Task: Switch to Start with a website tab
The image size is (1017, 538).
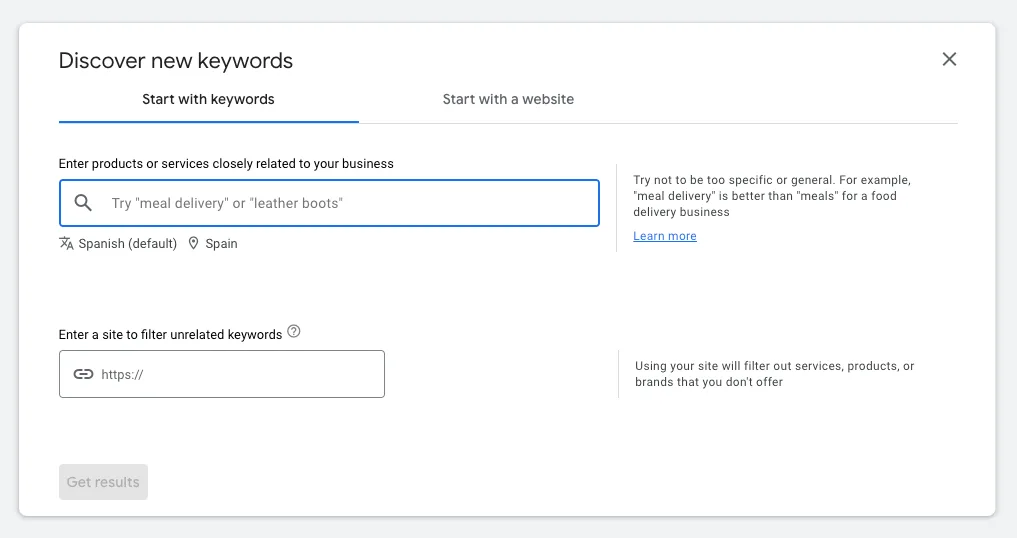Action: coord(508,99)
